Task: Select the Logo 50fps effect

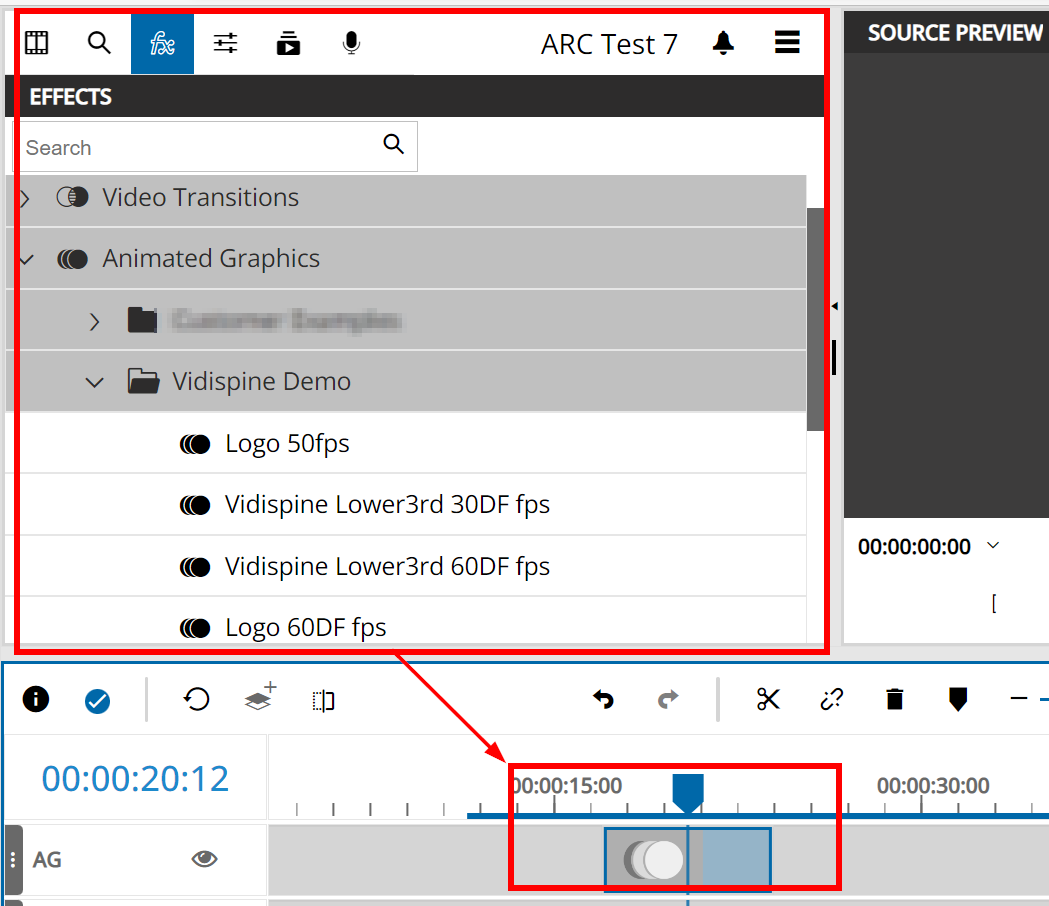Action: pyautogui.click(x=287, y=444)
